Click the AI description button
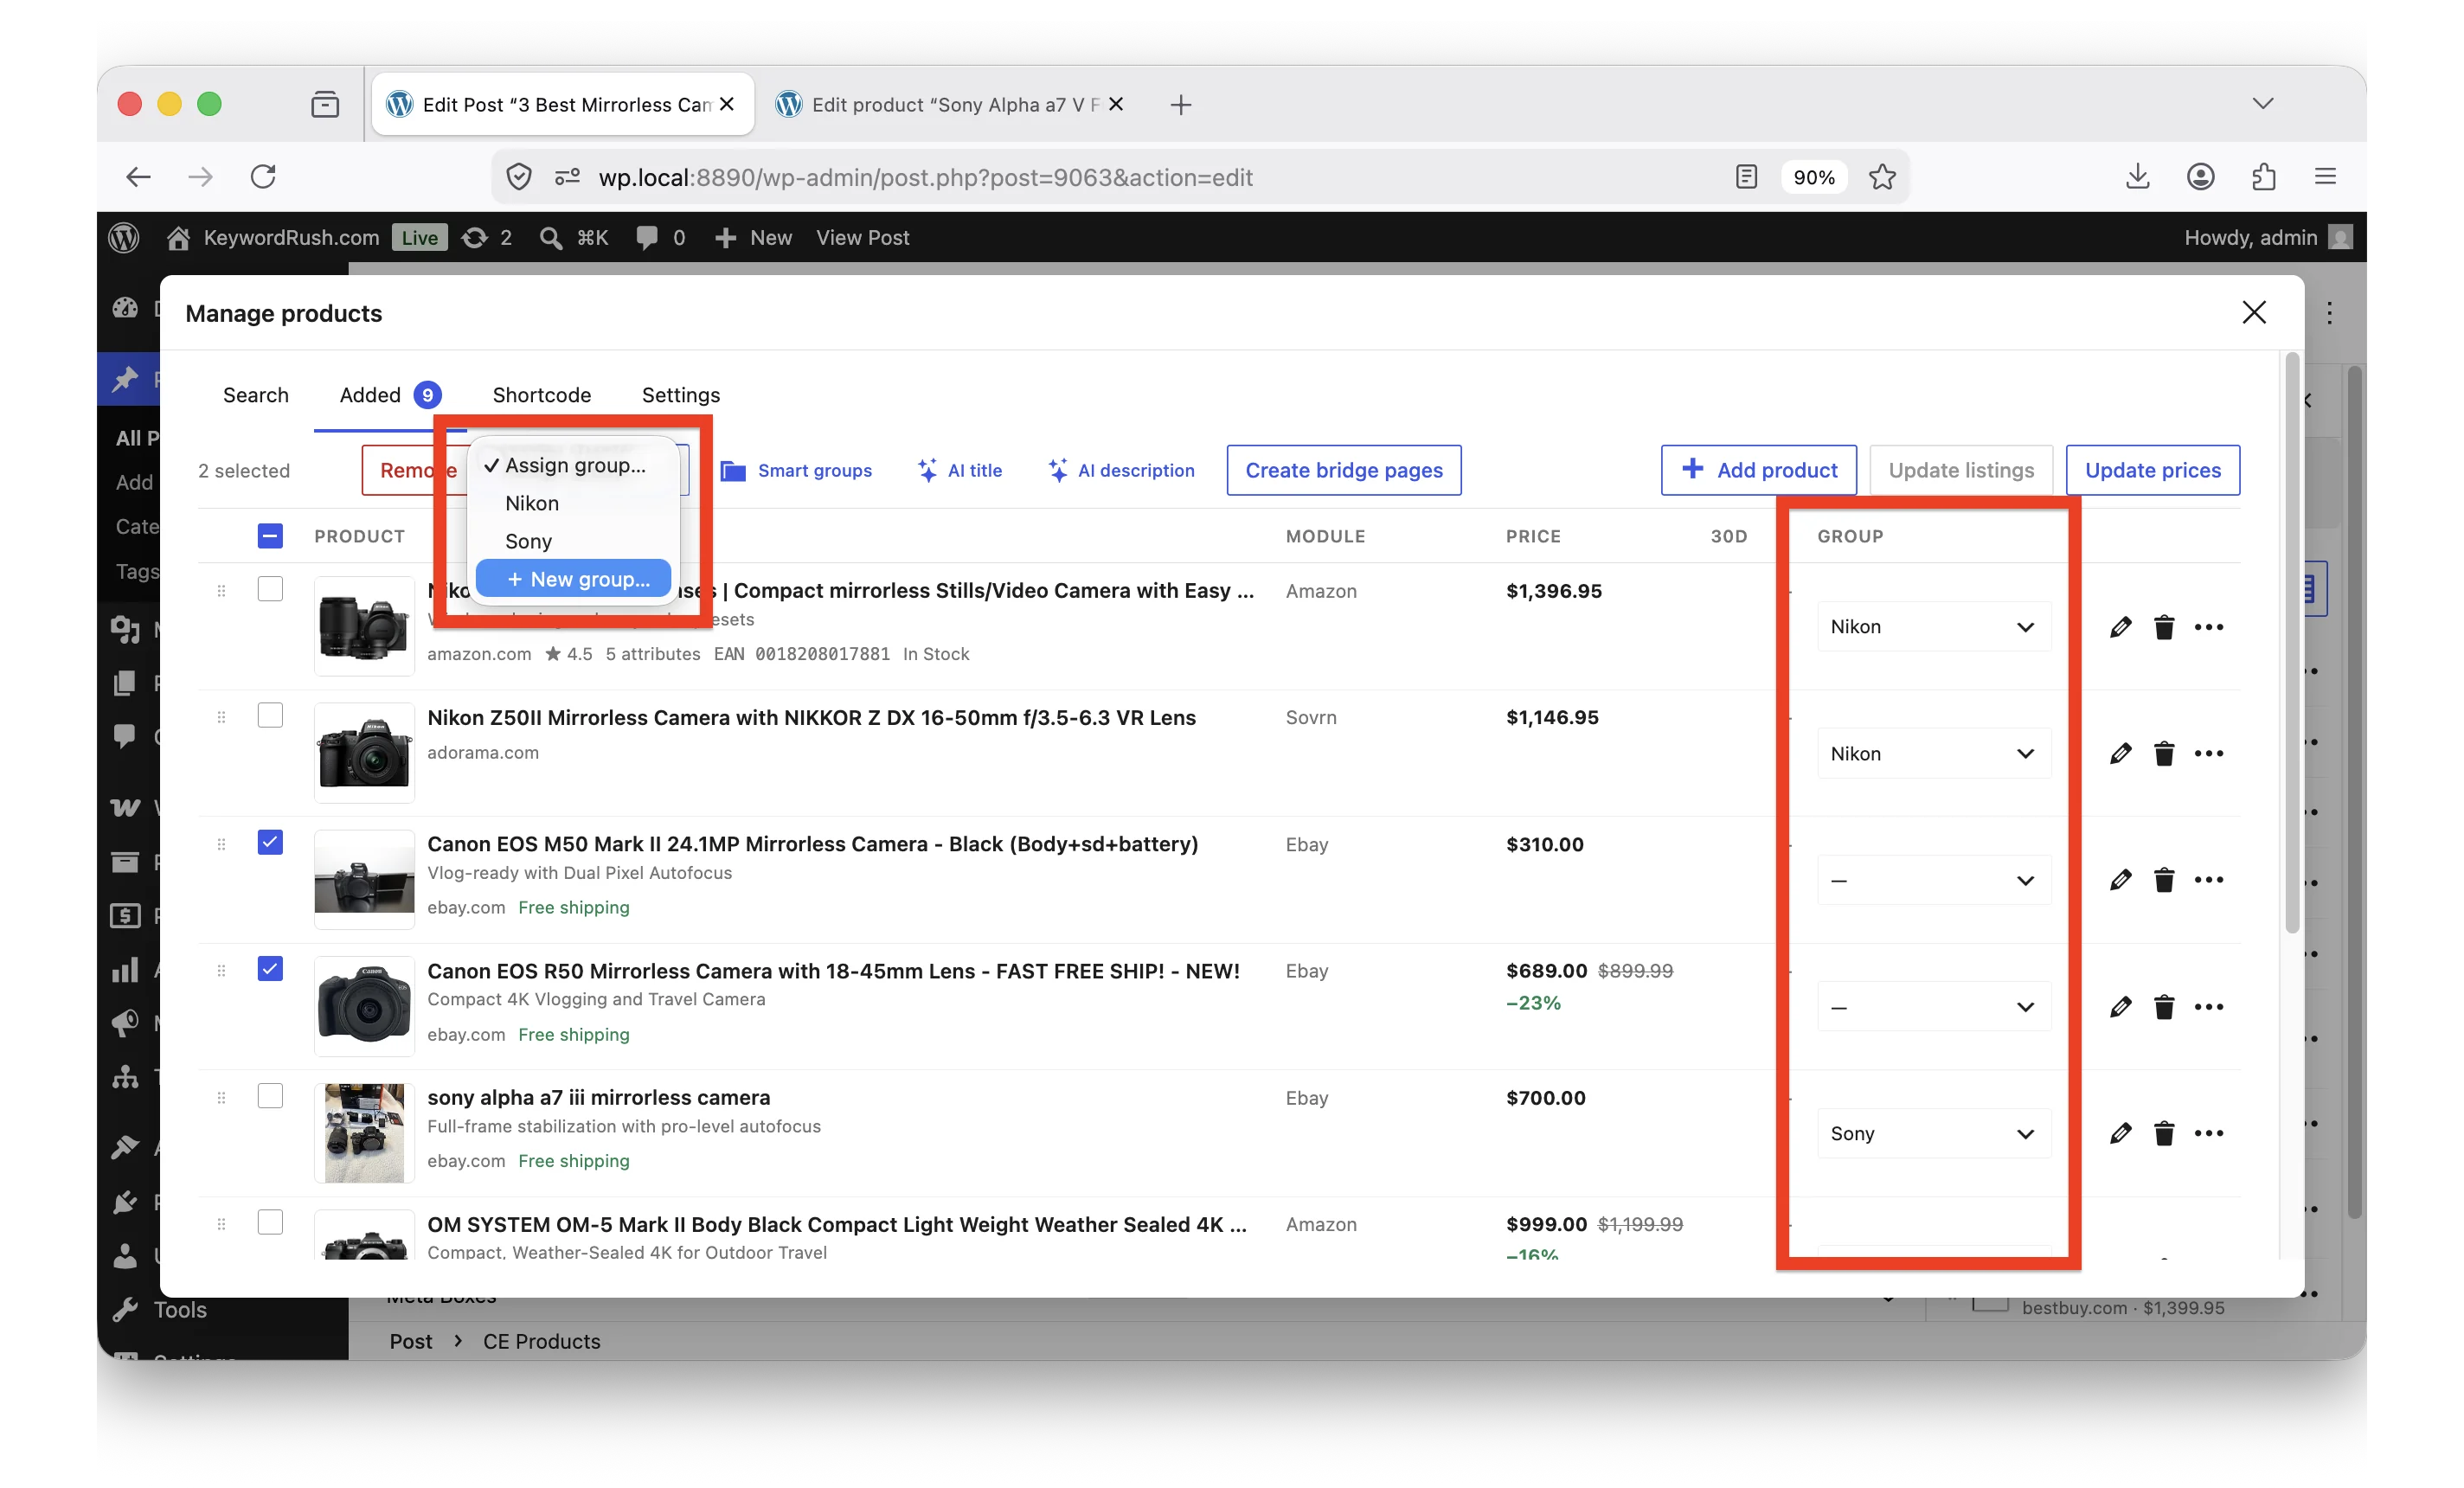 pyautogui.click(x=1120, y=470)
